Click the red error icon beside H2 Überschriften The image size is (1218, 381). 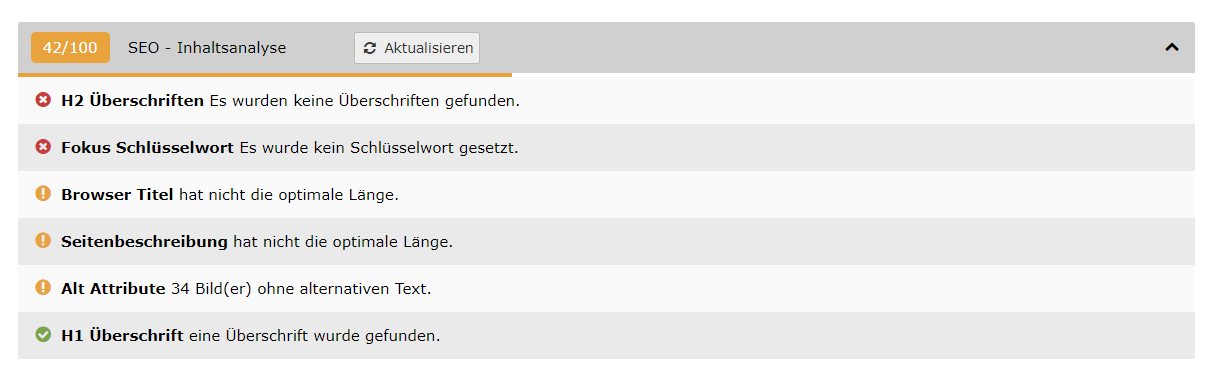(43, 100)
